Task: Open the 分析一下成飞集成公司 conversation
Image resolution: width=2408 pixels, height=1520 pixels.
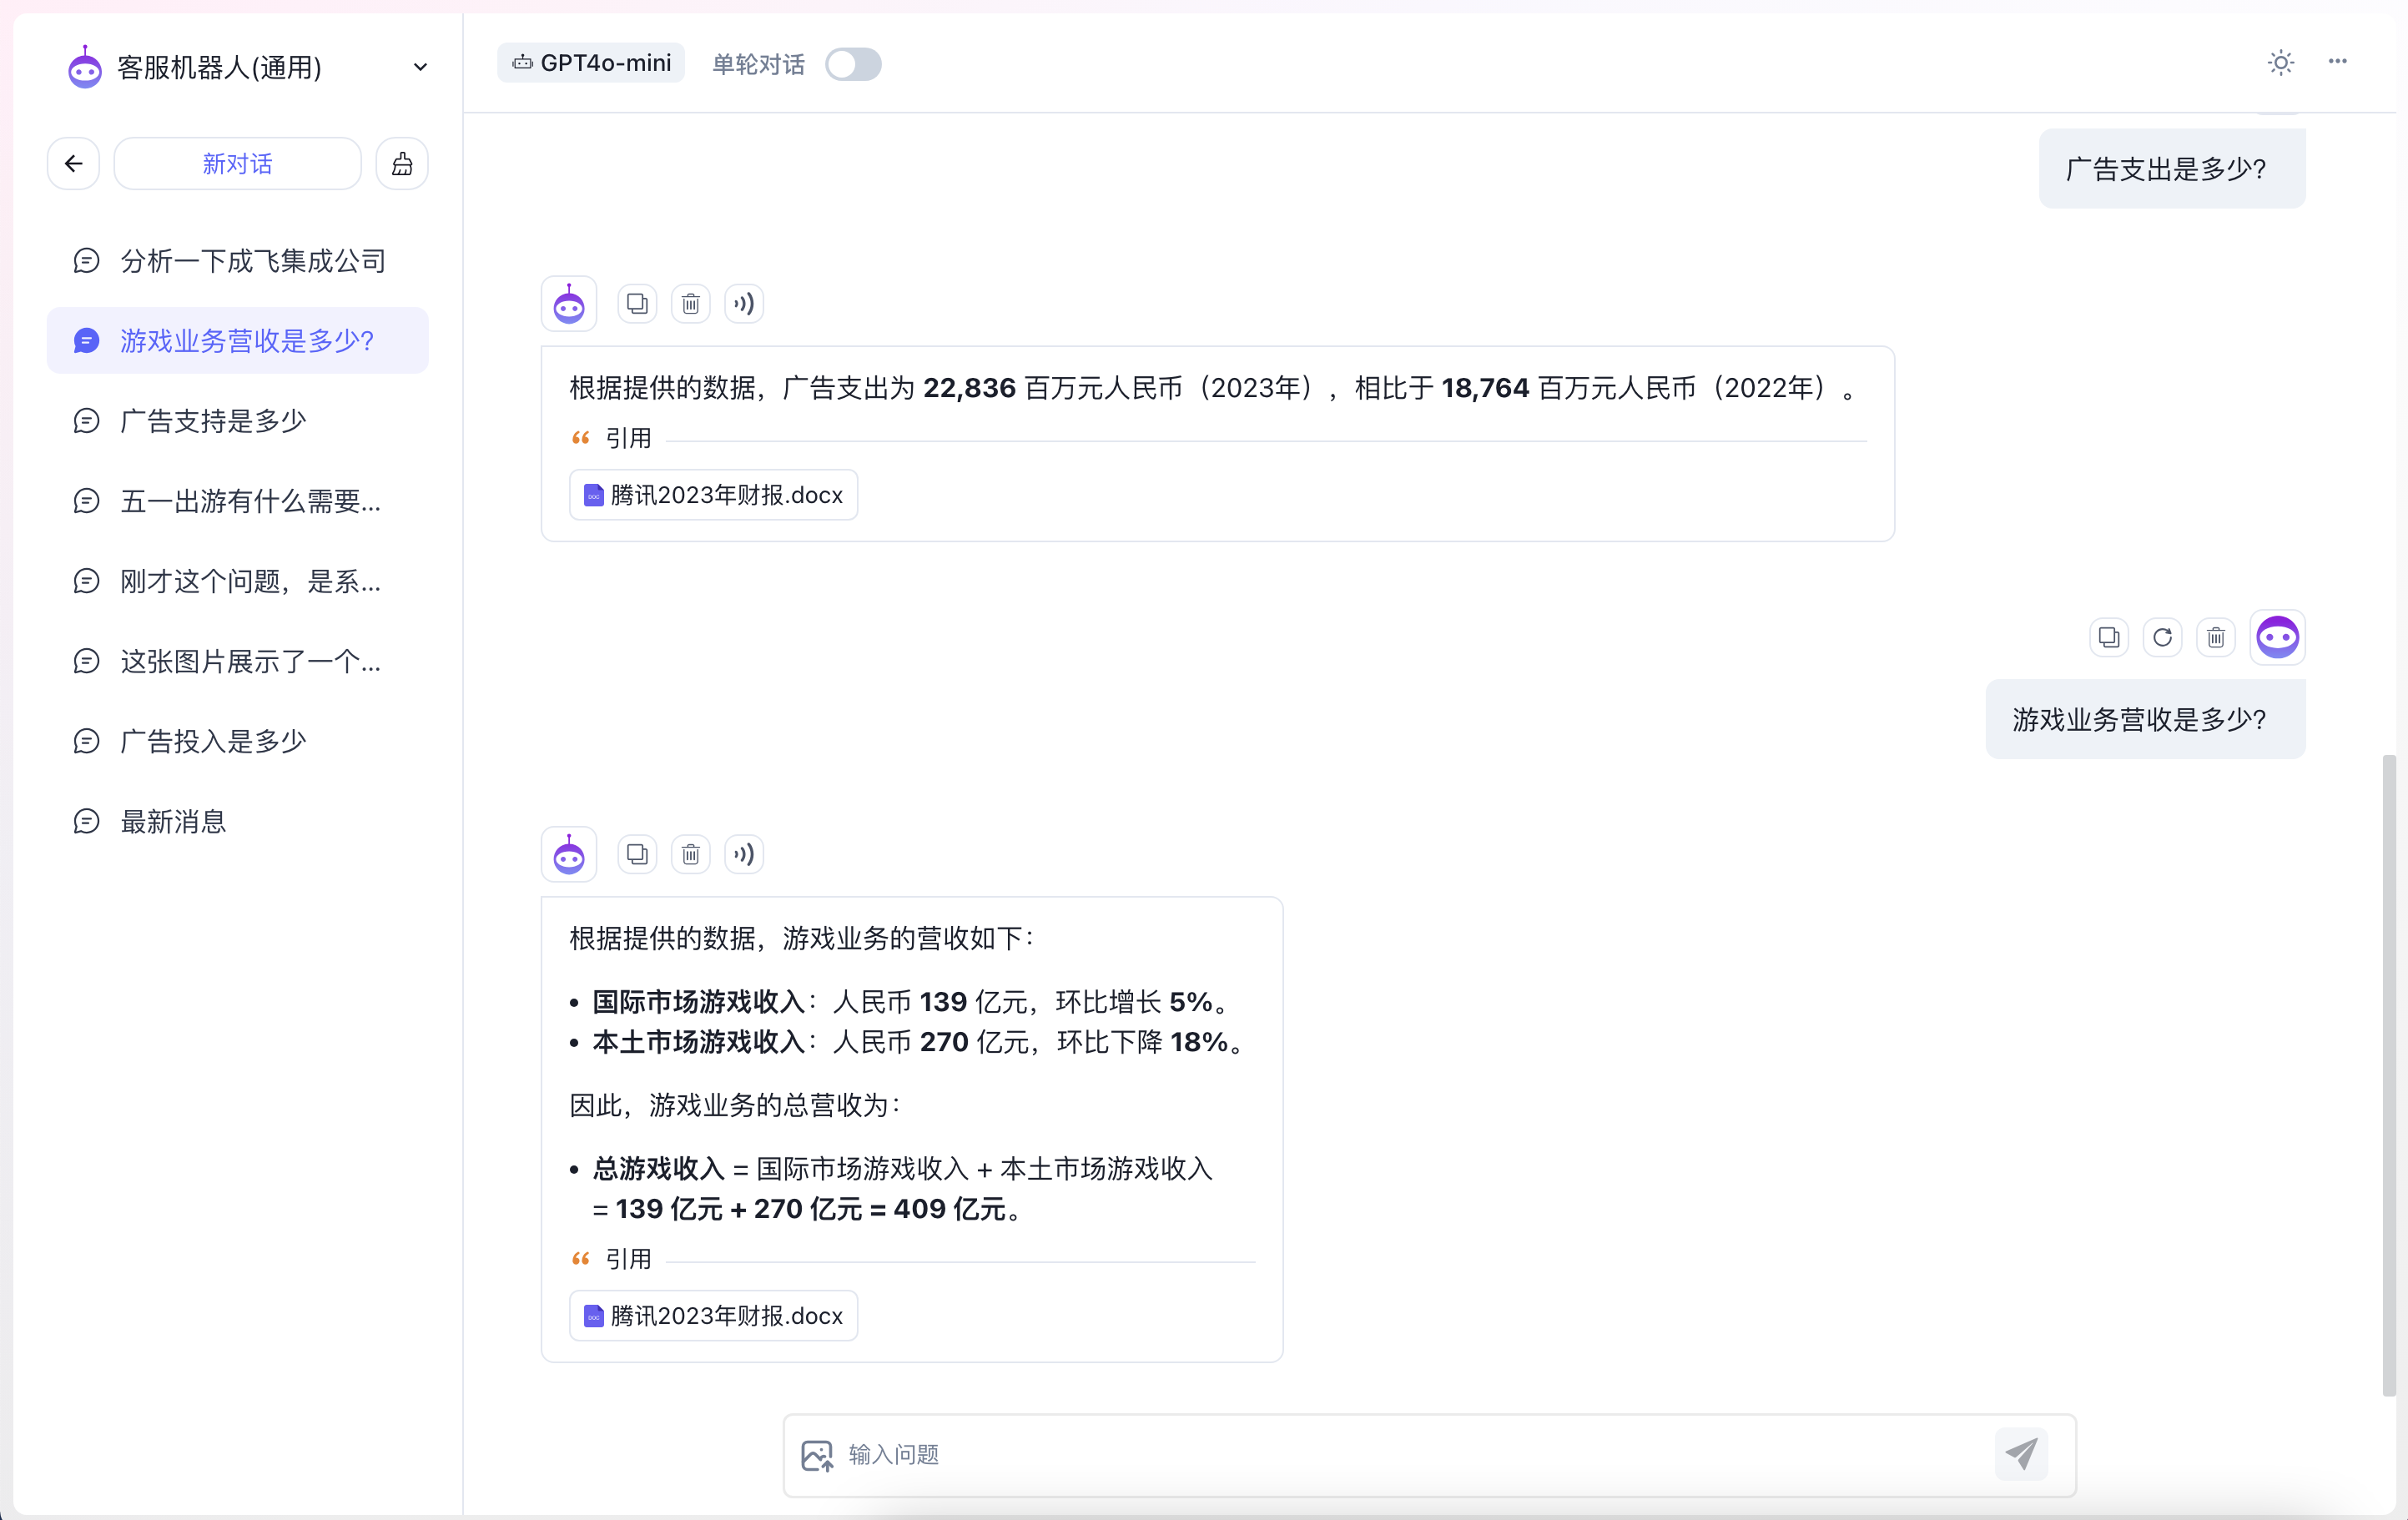Action: (252, 261)
